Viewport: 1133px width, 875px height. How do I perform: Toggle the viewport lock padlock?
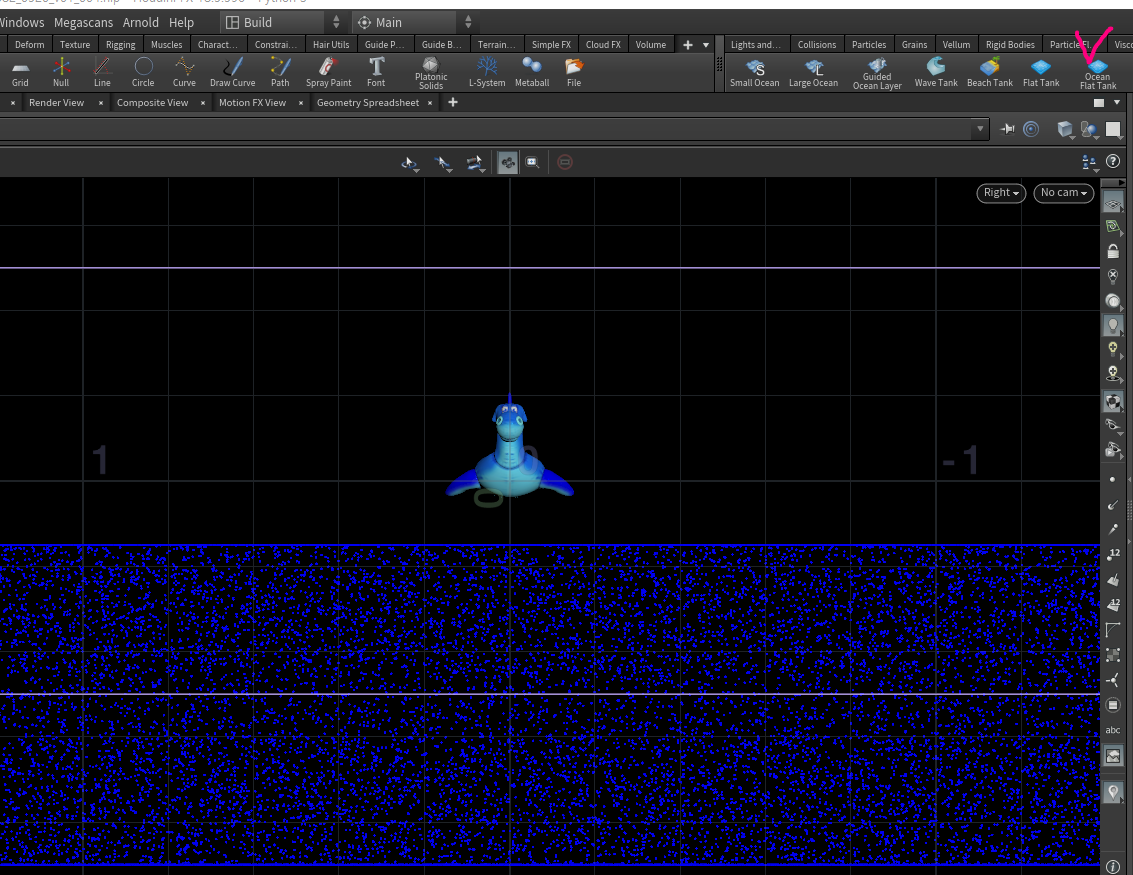(x=1113, y=251)
